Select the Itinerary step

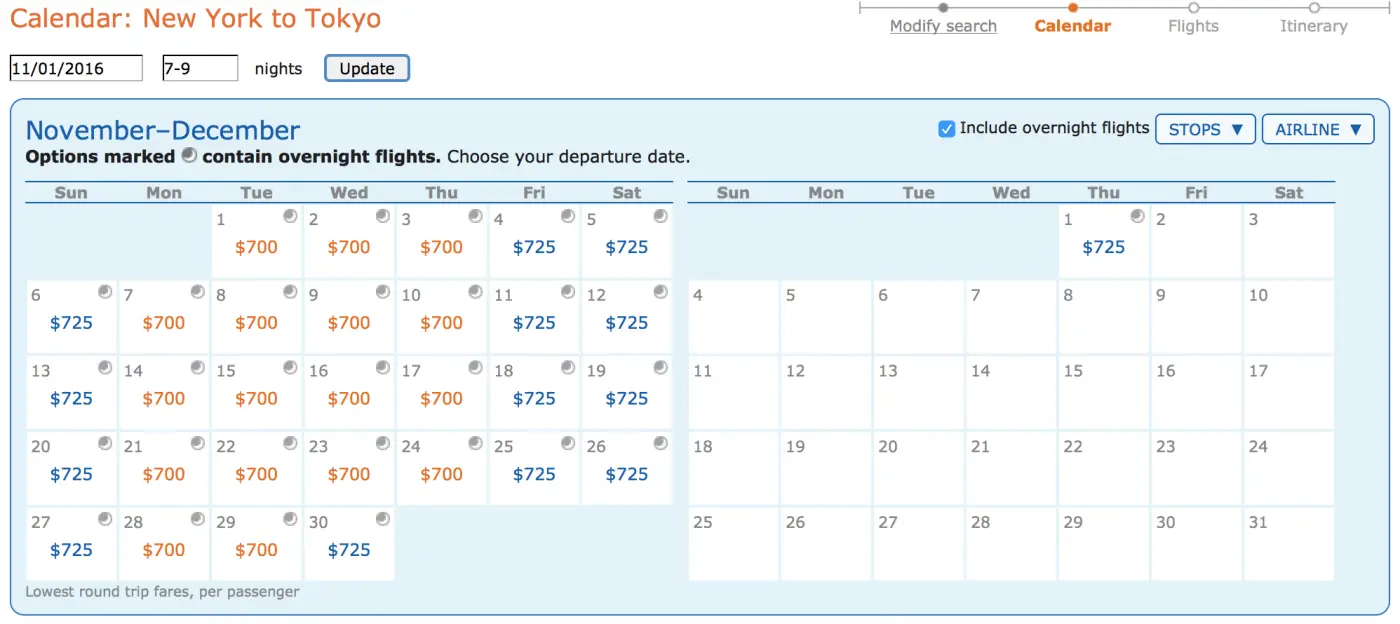pyautogui.click(x=1313, y=25)
